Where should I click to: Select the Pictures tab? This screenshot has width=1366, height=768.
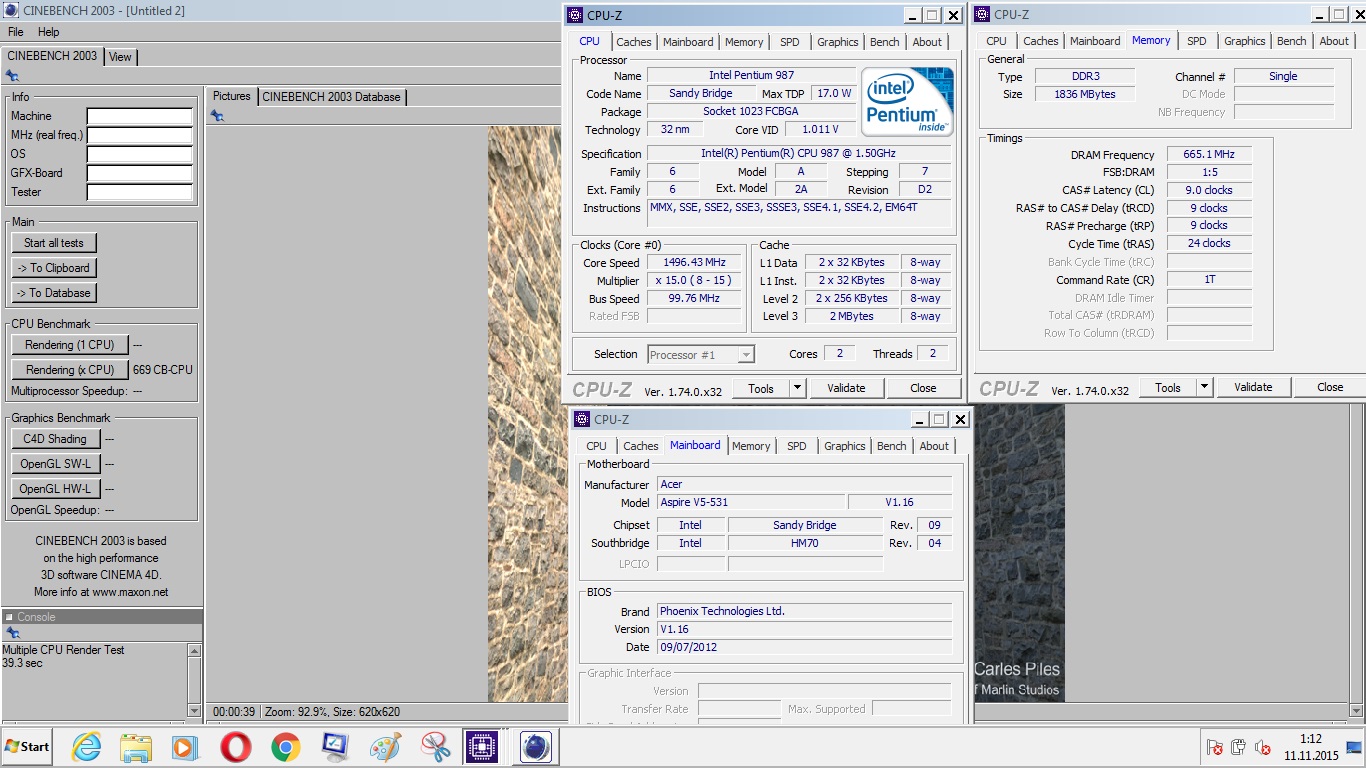232,96
